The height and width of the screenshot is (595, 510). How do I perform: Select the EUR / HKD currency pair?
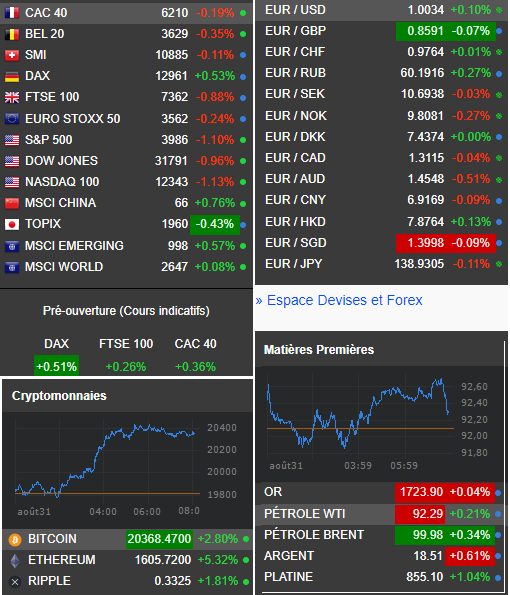pyautogui.click(x=295, y=222)
